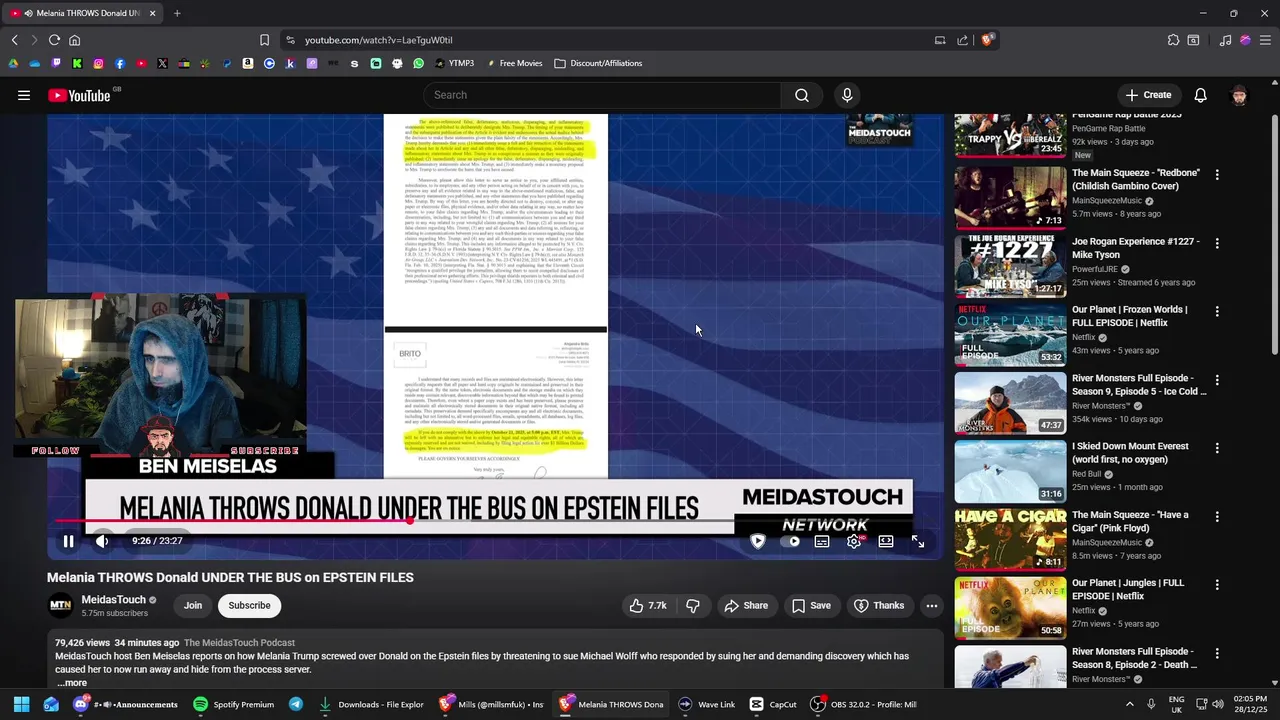Focus the YouTube search field
Image resolution: width=1280 pixels, height=720 pixels.
pos(603,95)
